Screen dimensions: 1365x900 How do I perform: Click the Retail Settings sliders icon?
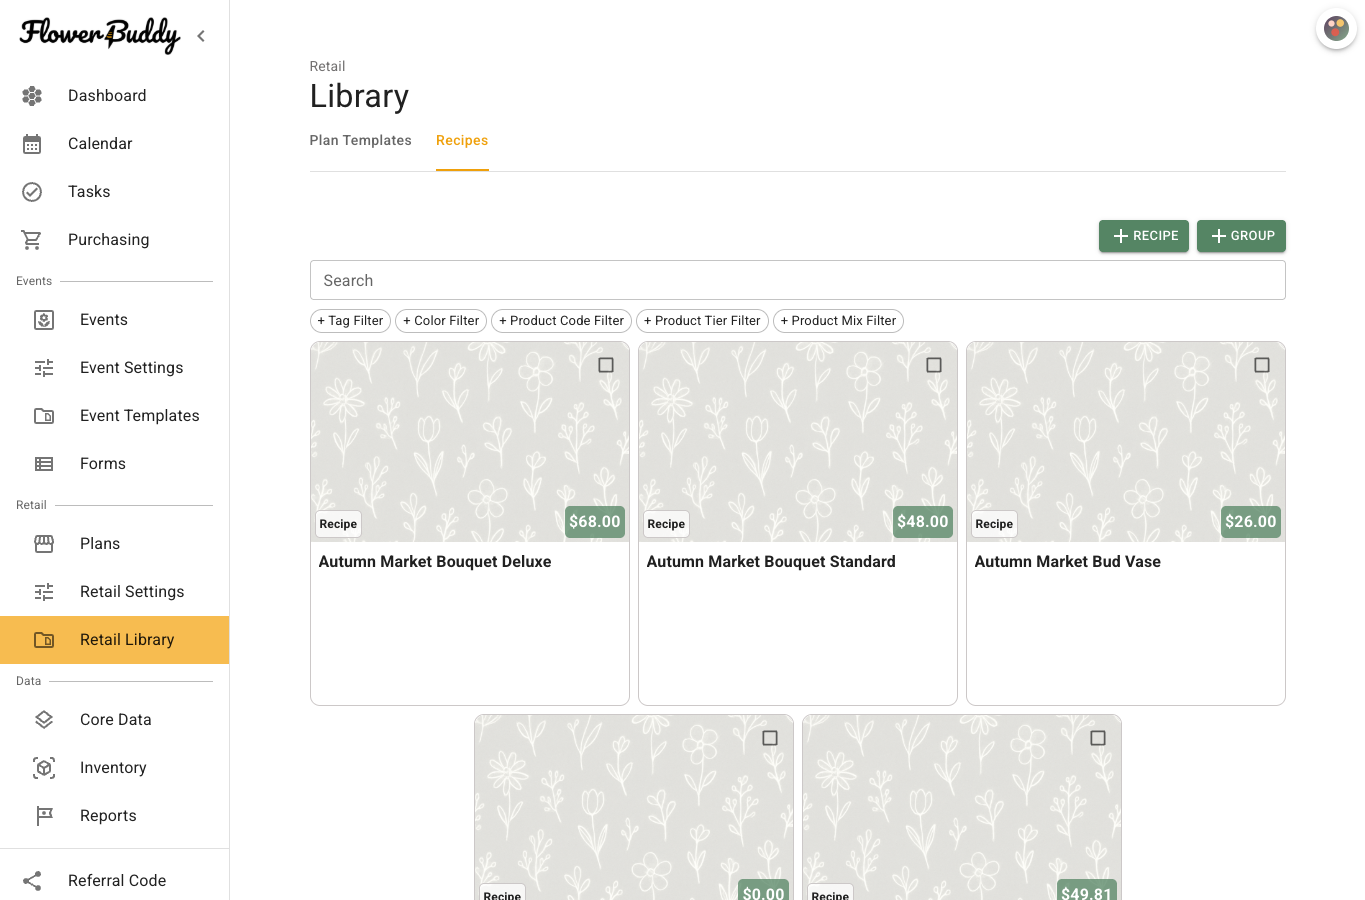point(44,592)
